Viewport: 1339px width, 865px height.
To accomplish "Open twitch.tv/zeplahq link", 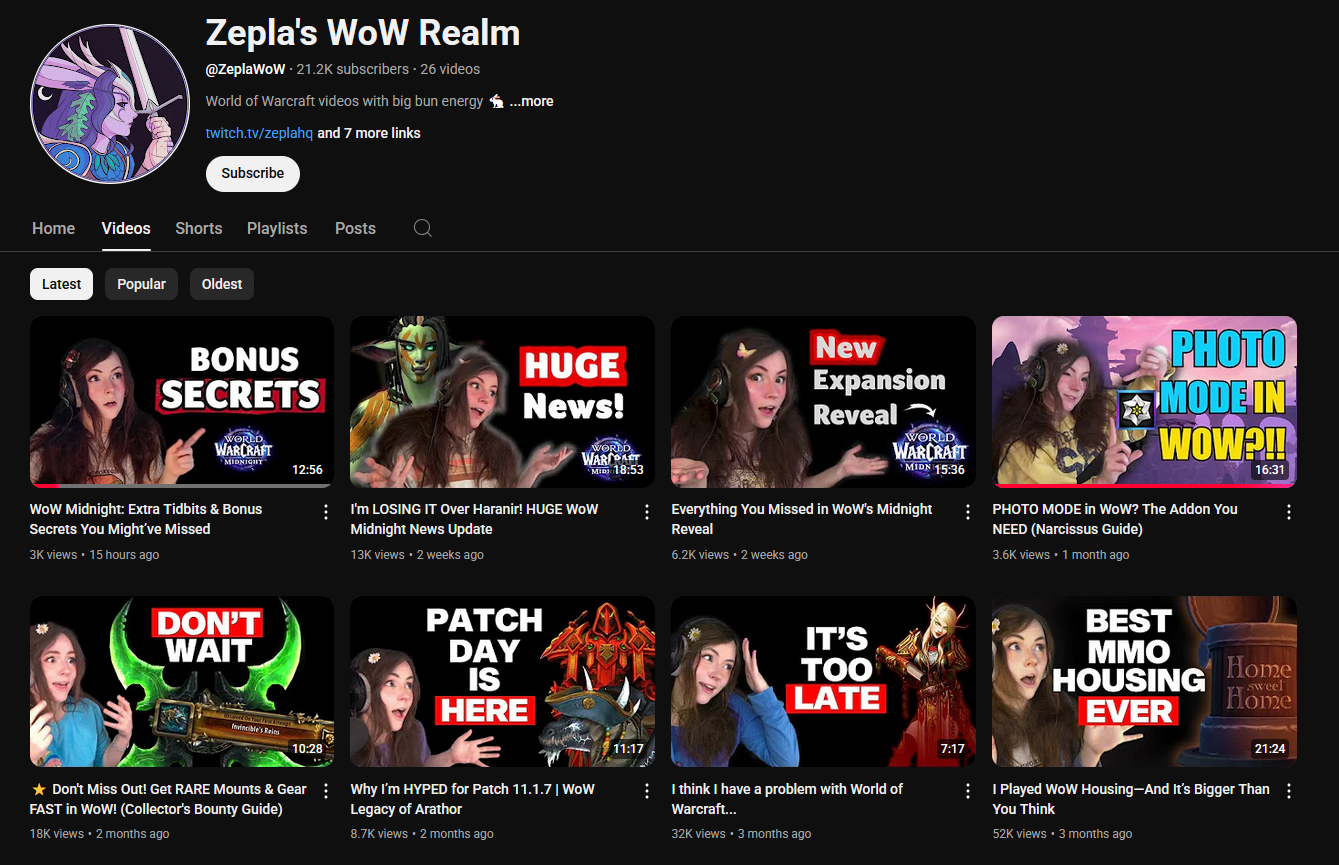I will click(x=259, y=133).
